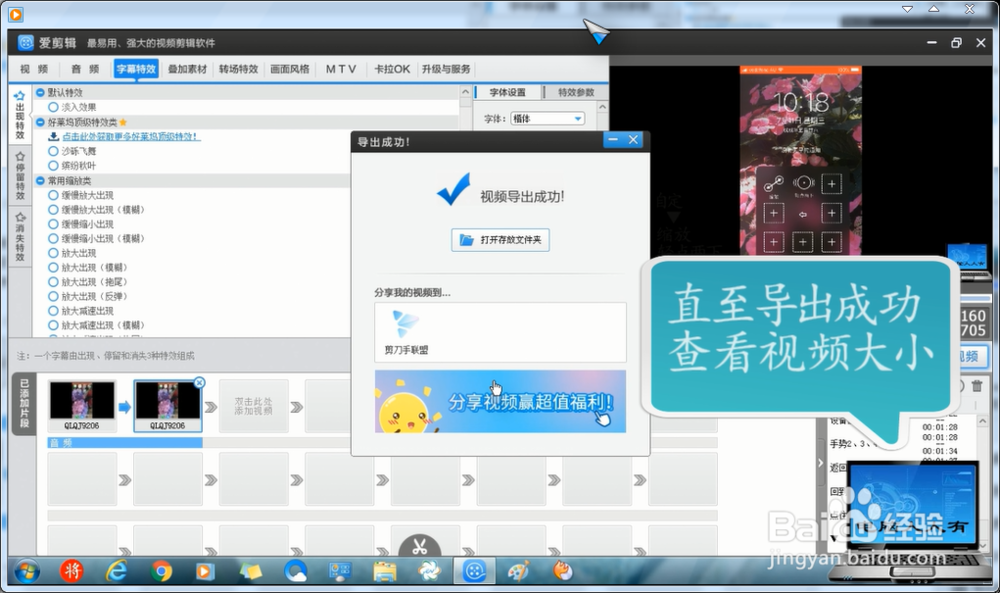Click the 音频 track bar

[125, 443]
